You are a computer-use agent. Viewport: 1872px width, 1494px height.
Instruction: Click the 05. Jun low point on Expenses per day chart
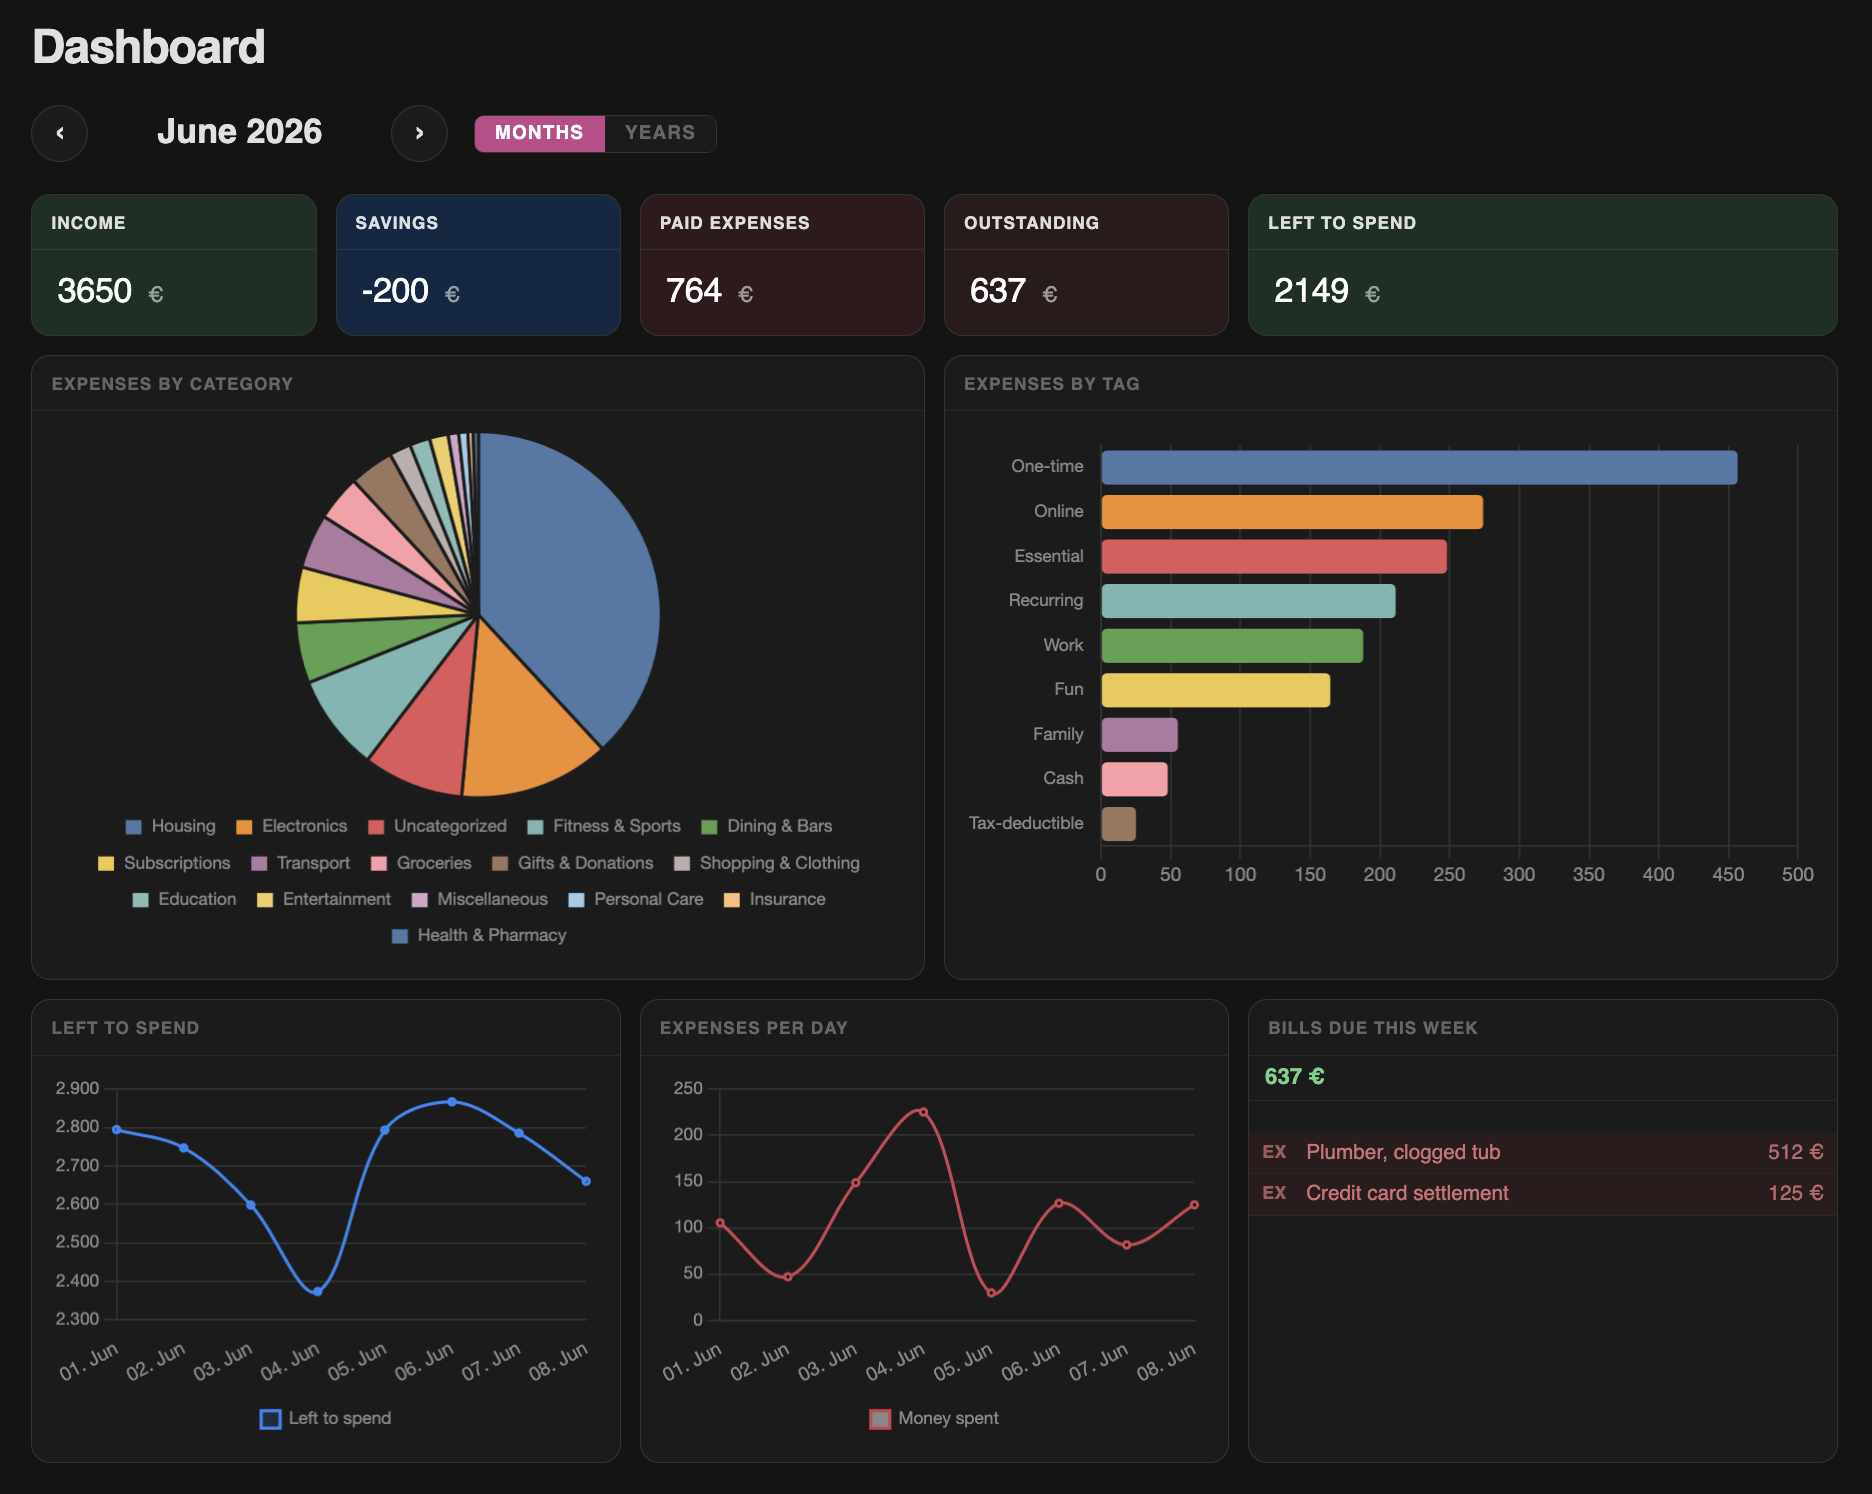[x=991, y=1293]
